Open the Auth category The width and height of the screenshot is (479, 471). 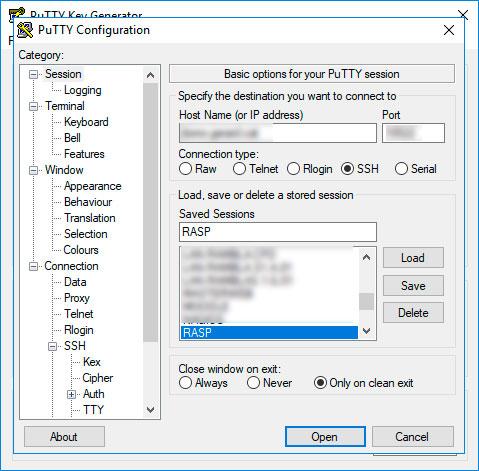94,394
